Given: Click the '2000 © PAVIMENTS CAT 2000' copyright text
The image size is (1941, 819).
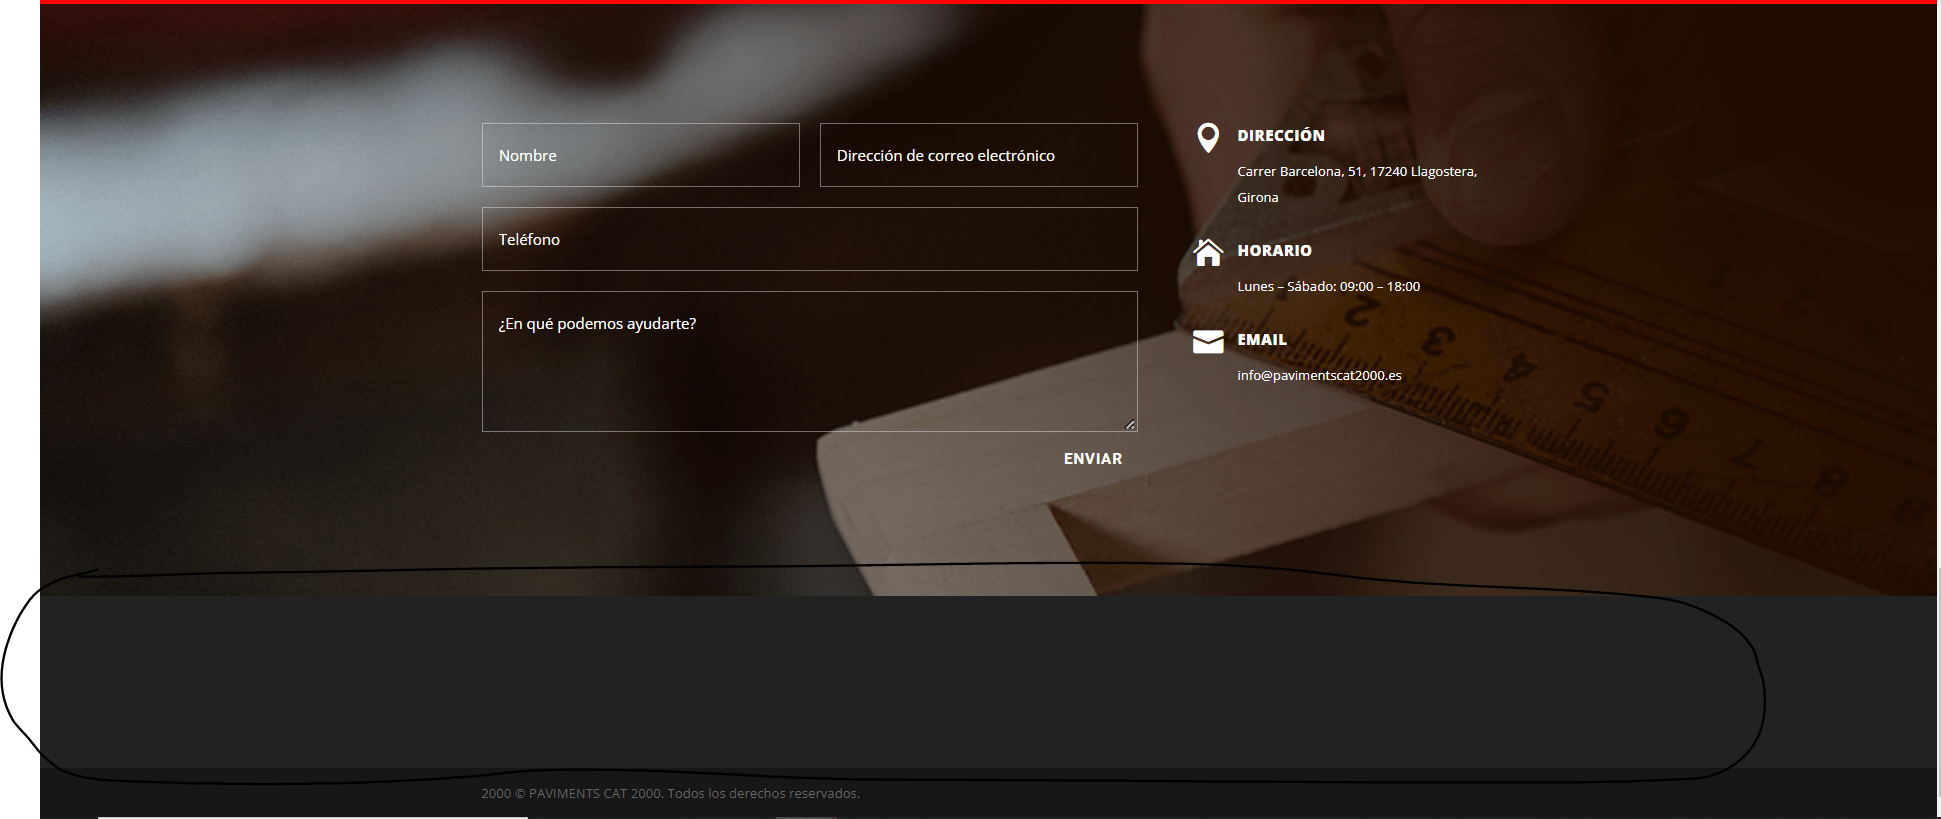Looking at the screenshot, I should (x=670, y=793).
